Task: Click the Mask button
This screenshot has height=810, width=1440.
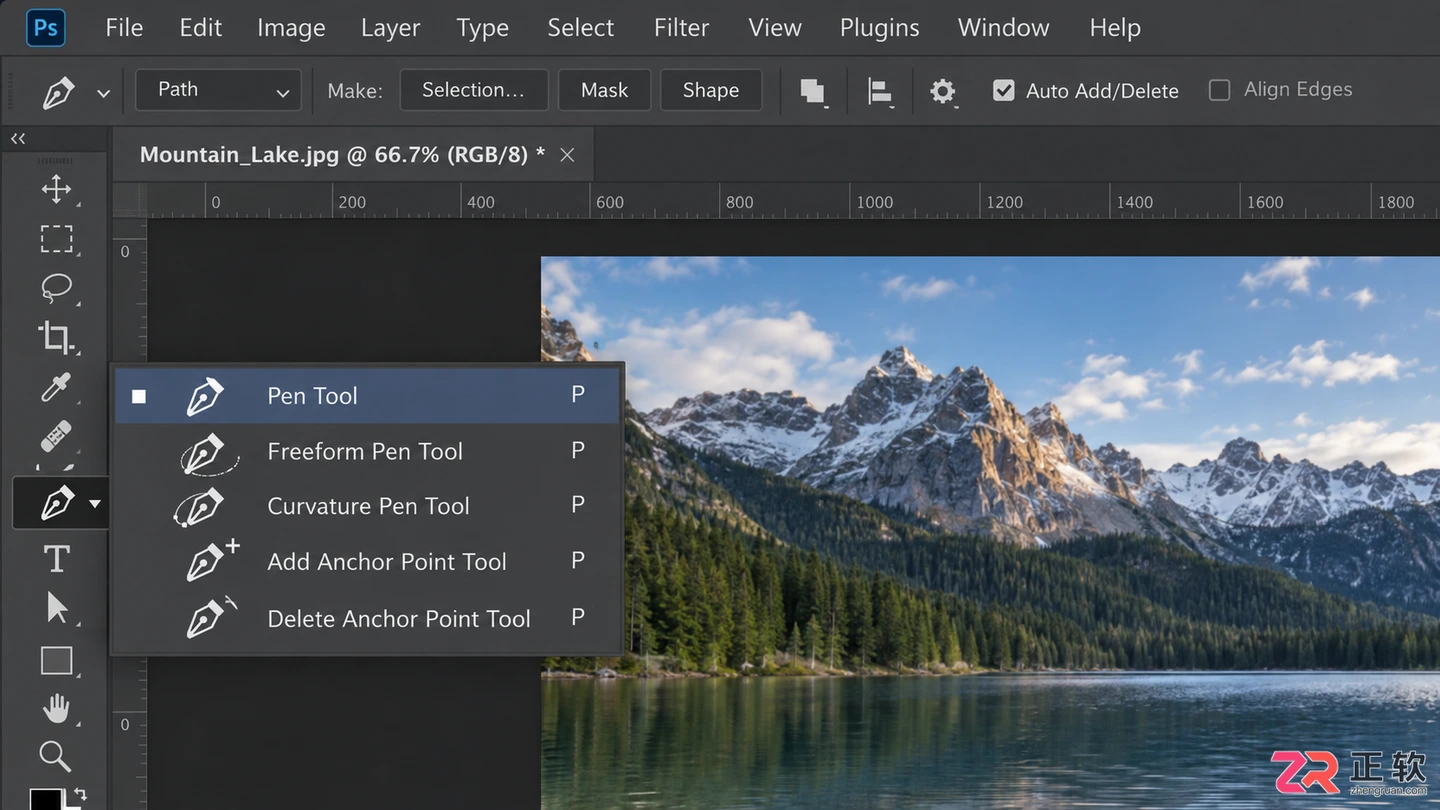Action: coord(605,90)
